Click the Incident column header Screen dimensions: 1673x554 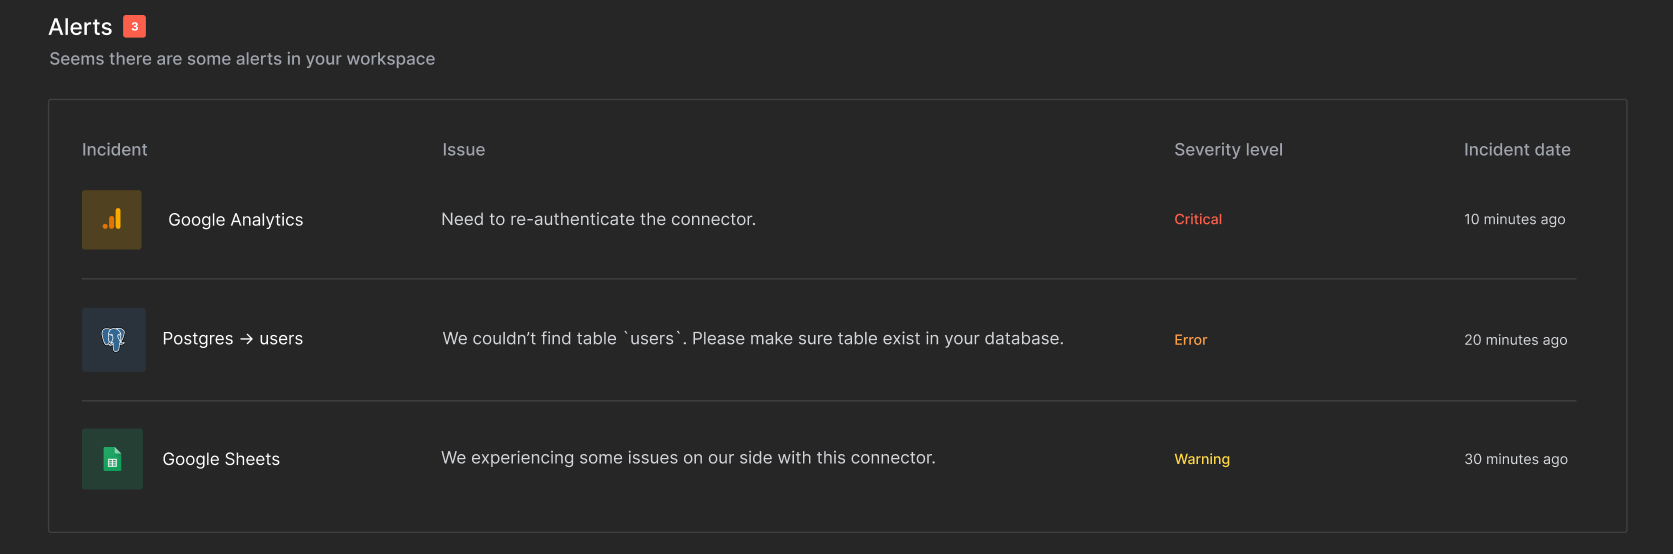coord(114,150)
